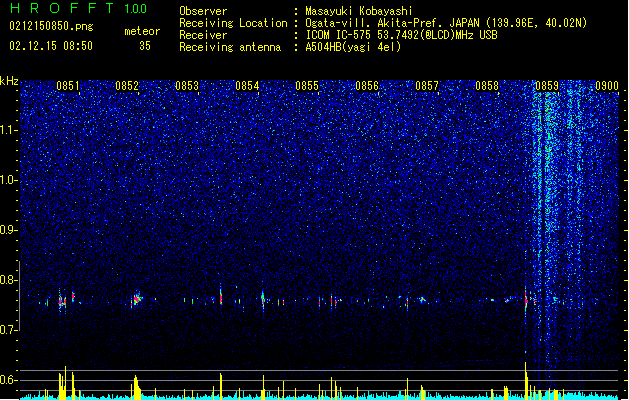Screen dimensions: 629x400
Task: Click receiver value ICOM IC-575 53.7492 MHz USB
Action: (401, 35)
